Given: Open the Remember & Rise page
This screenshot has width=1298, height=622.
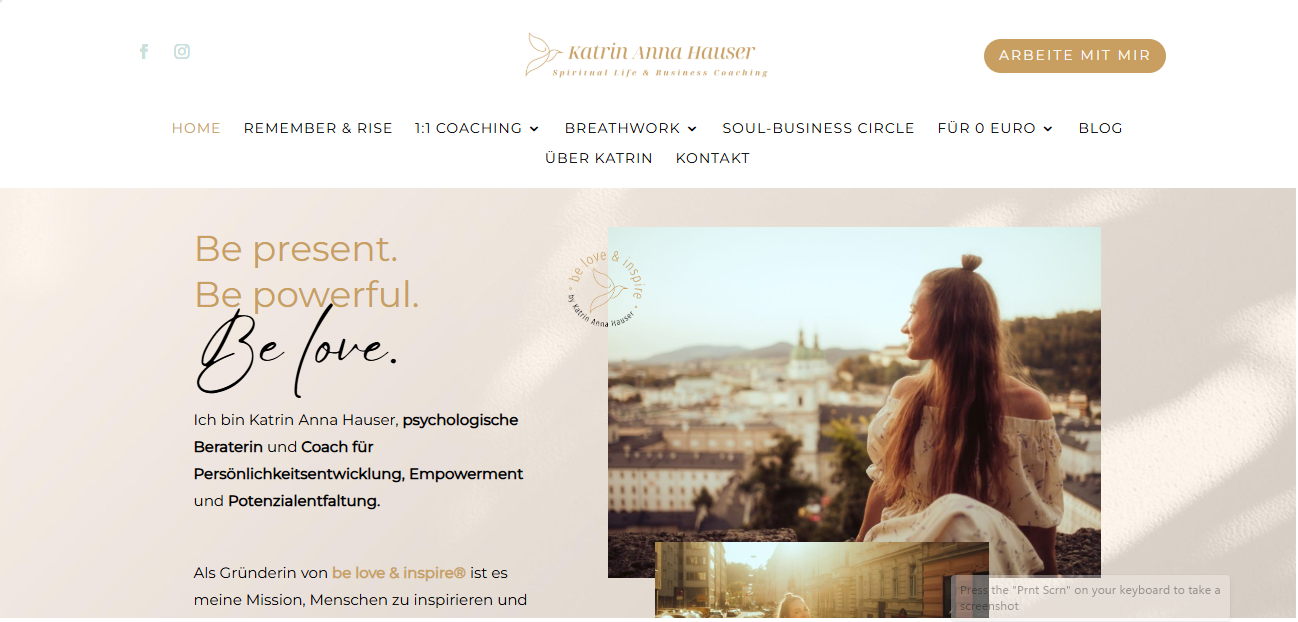Looking at the screenshot, I should click(x=318, y=128).
